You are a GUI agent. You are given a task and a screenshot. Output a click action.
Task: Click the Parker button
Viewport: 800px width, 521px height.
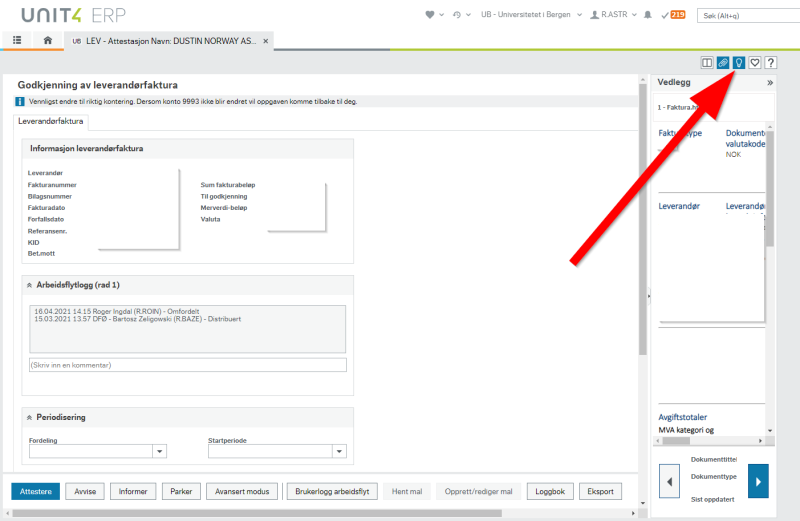pyautogui.click(x=181, y=491)
